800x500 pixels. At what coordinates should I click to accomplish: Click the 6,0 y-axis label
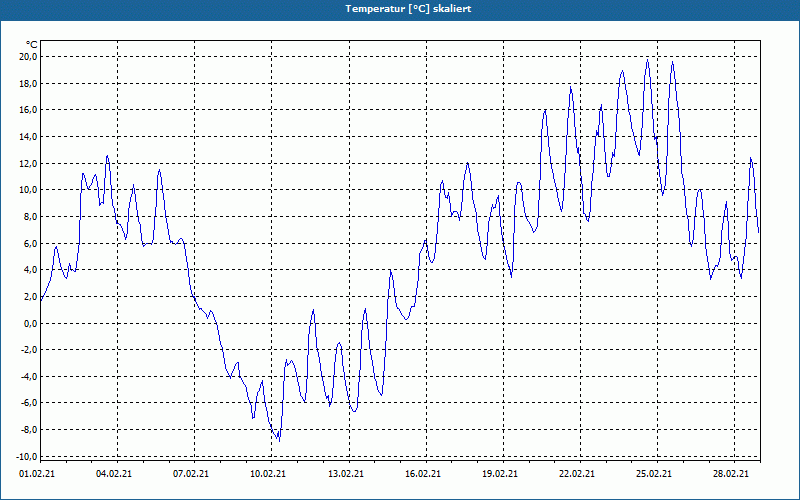pyautogui.click(x=30, y=243)
